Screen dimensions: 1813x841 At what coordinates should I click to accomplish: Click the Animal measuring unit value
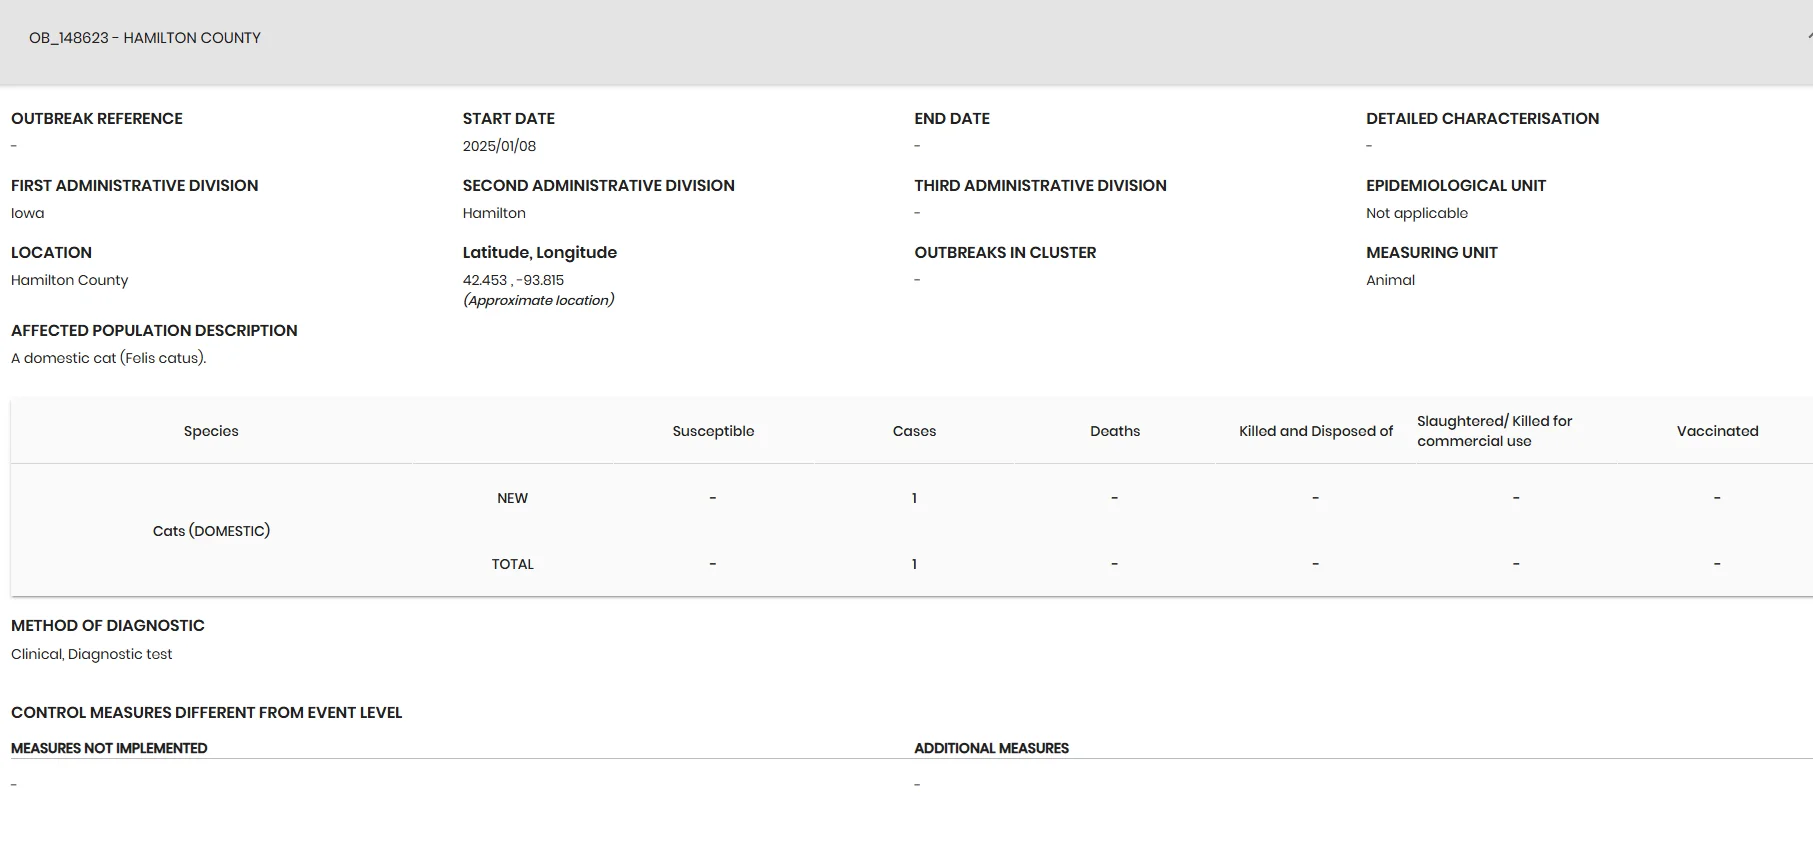1390,280
